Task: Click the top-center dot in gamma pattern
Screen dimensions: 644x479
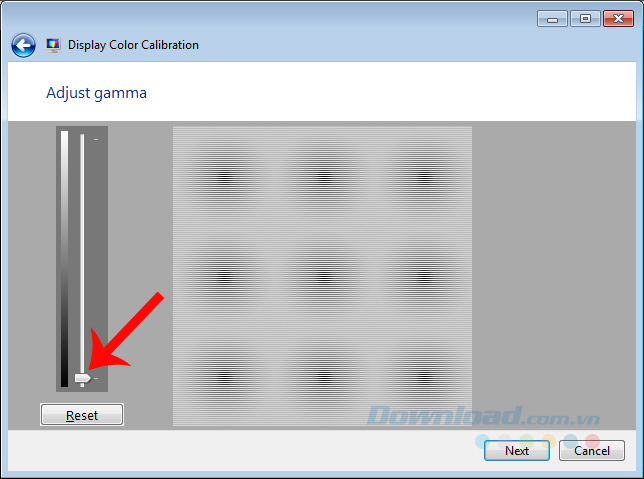Action: (x=324, y=177)
